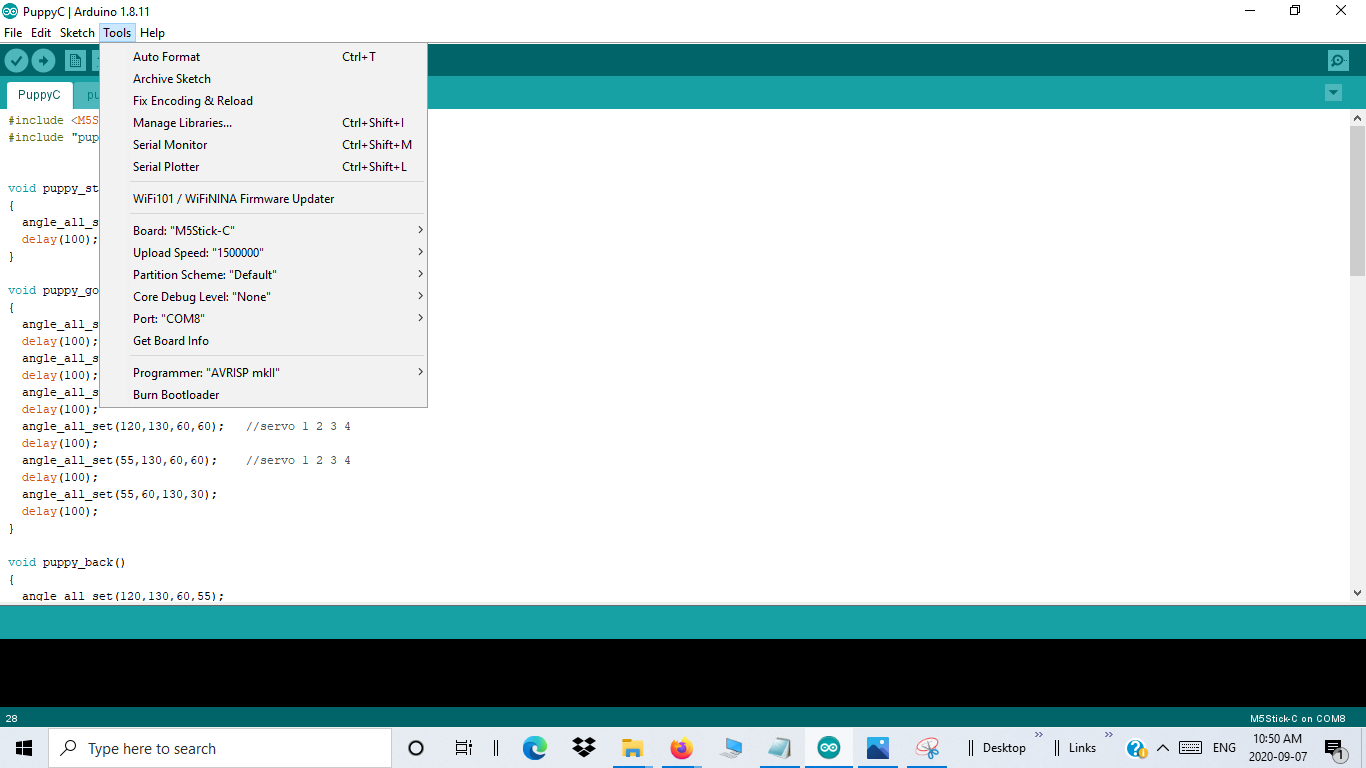Launch Serial Monitor from Tools menu
The height and width of the screenshot is (768, 1366).
pyautogui.click(x=264, y=145)
